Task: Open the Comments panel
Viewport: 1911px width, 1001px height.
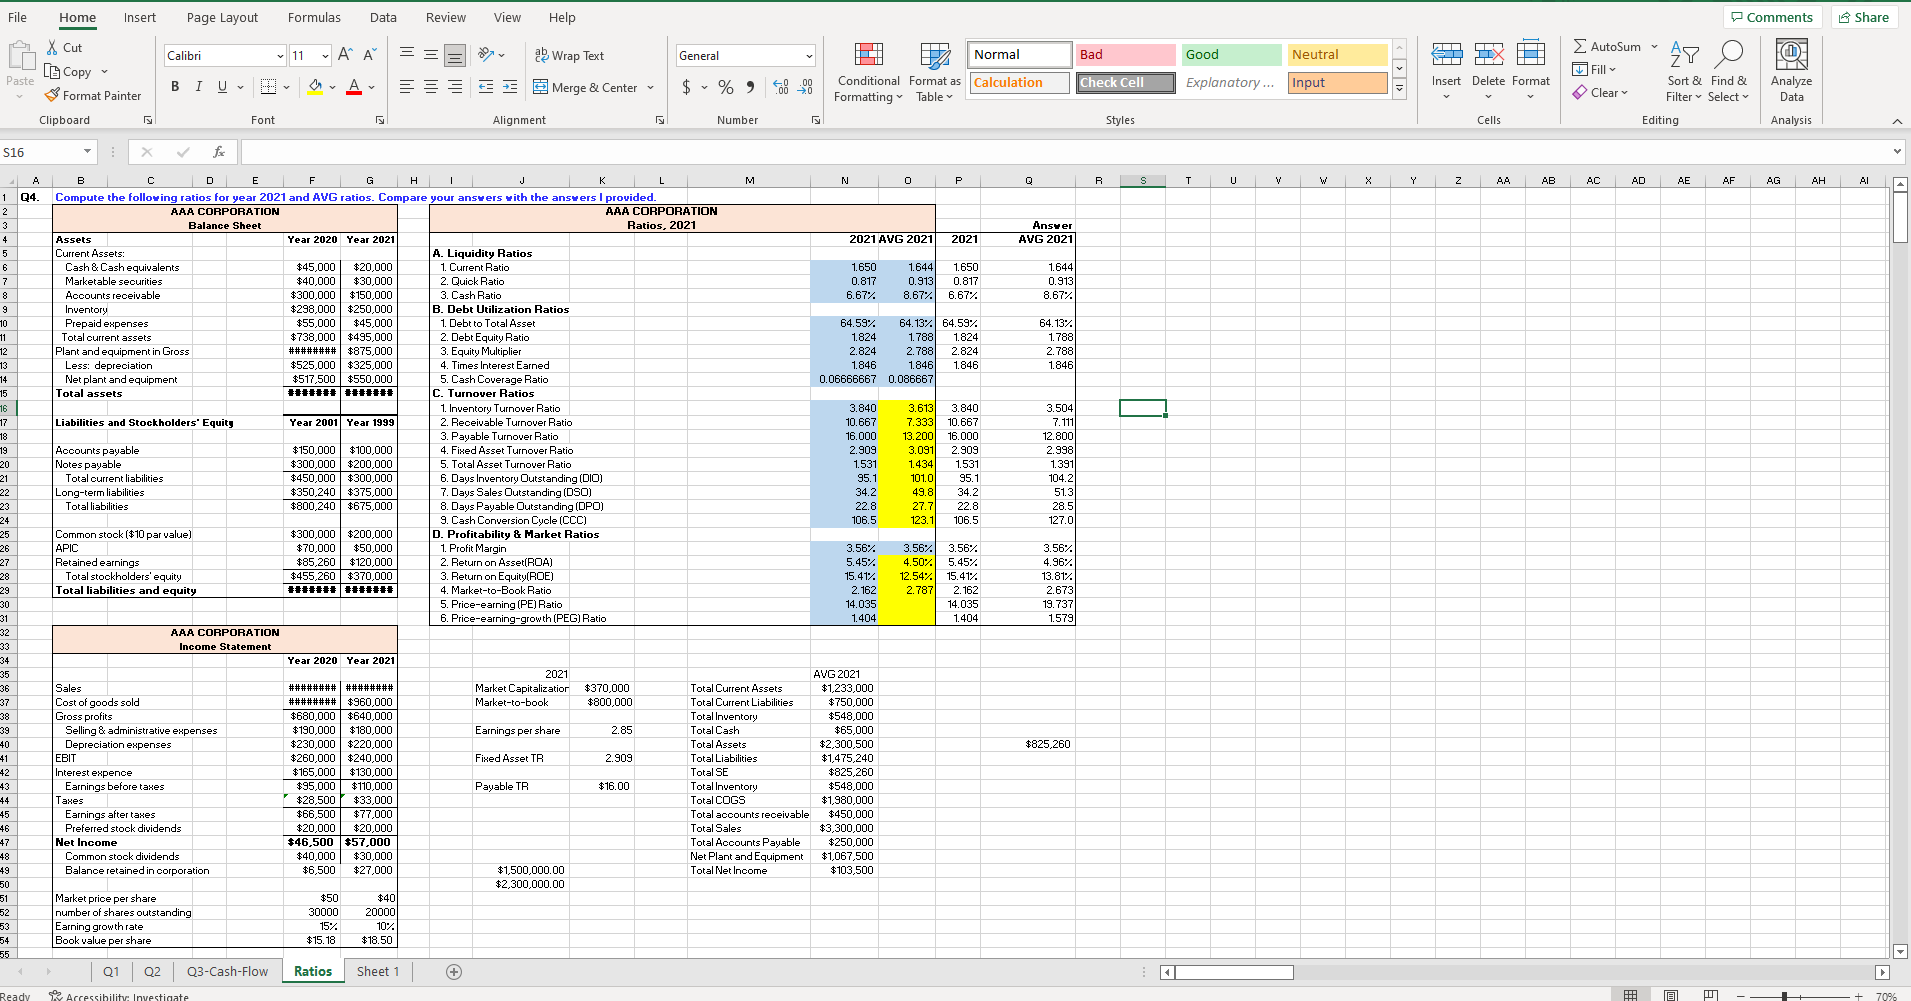Action: pyautogui.click(x=1772, y=16)
